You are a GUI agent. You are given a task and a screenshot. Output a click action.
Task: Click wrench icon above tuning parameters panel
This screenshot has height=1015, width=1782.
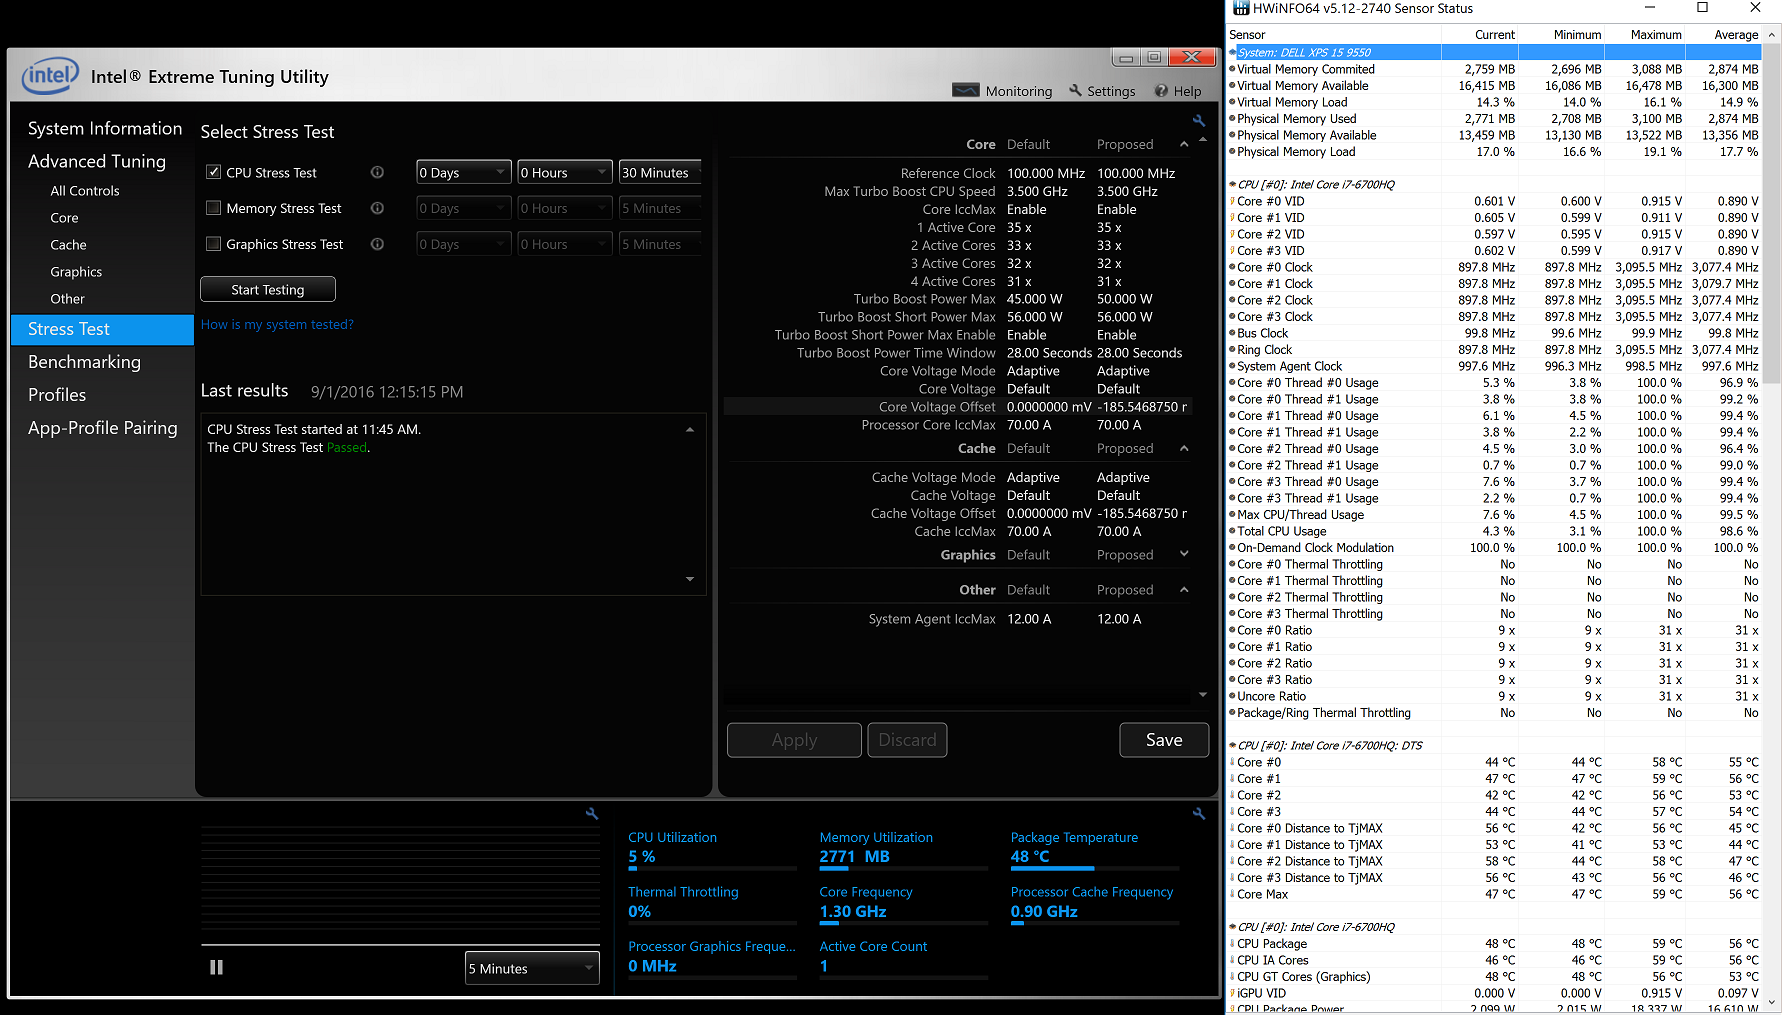tap(1199, 121)
